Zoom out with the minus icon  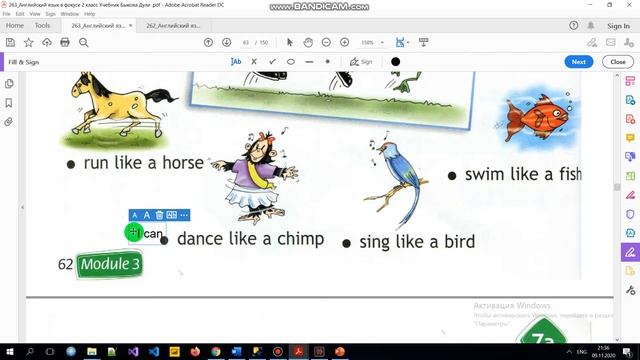326,42
